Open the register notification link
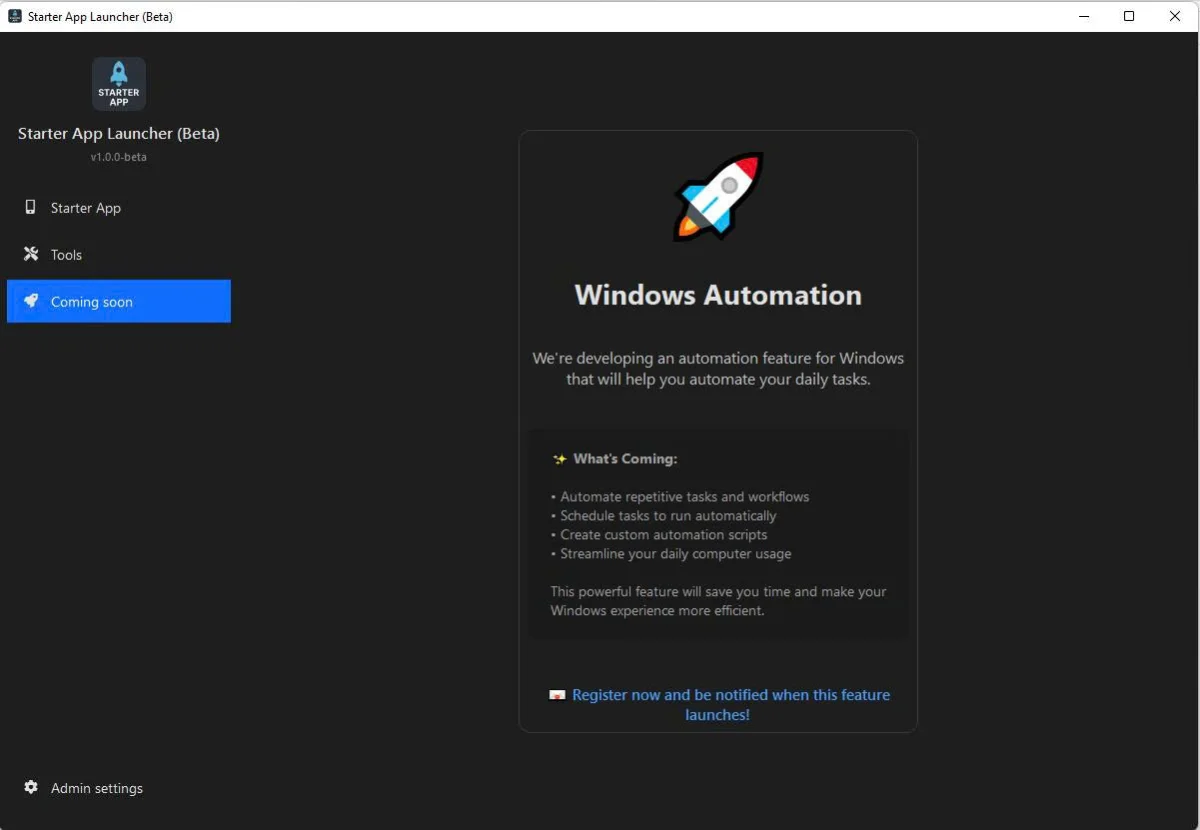The width and height of the screenshot is (1200, 830). click(x=730, y=694)
